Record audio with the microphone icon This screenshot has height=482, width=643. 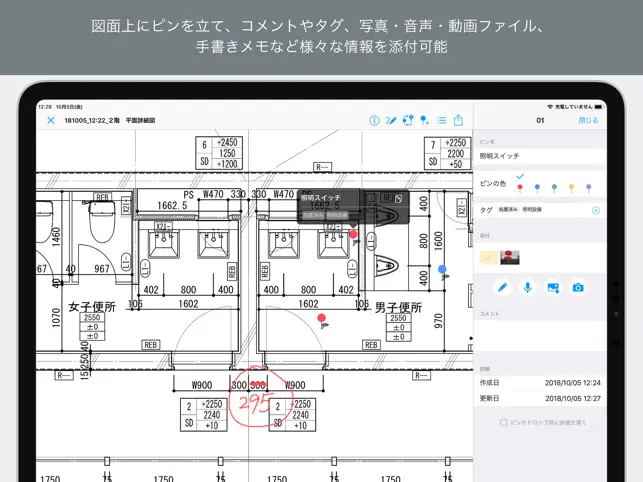pyautogui.click(x=528, y=288)
